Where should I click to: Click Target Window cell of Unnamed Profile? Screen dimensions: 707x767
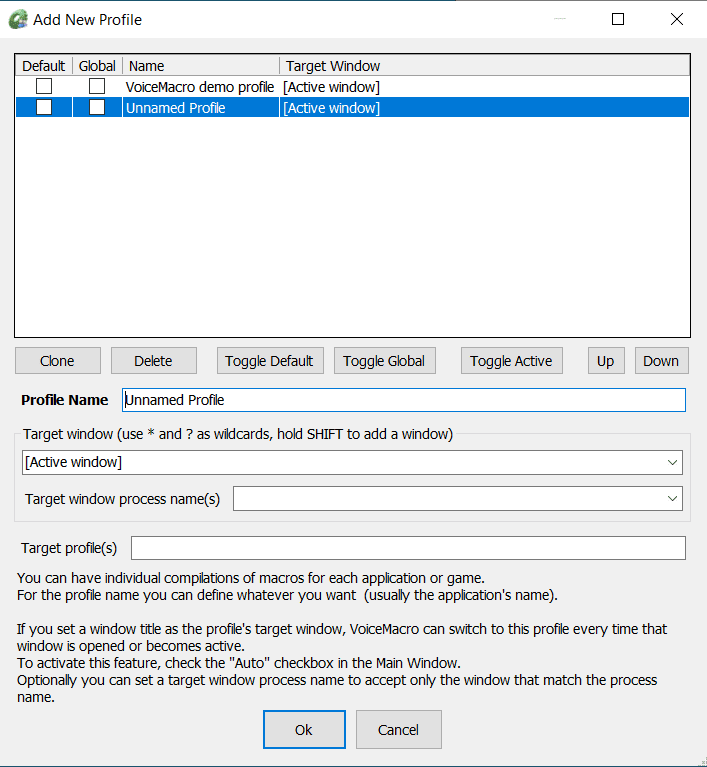pos(331,108)
